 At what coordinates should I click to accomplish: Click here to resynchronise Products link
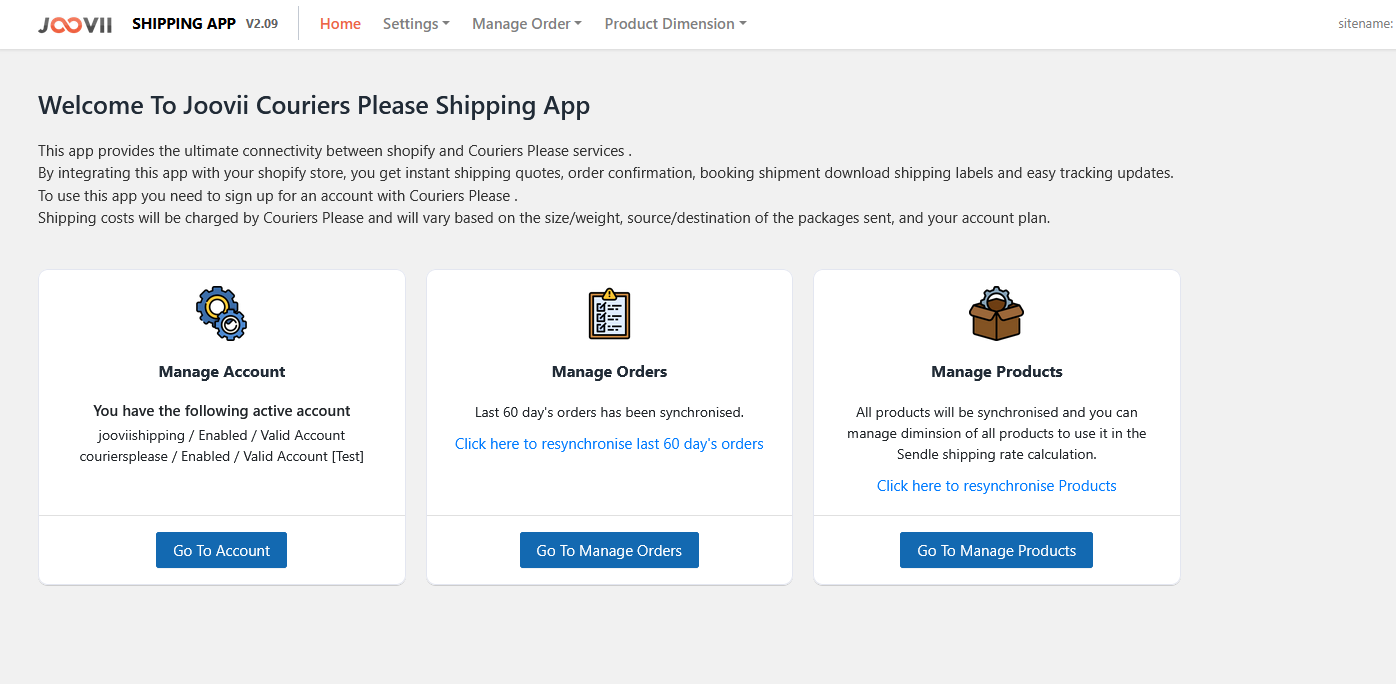click(x=997, y=486)
